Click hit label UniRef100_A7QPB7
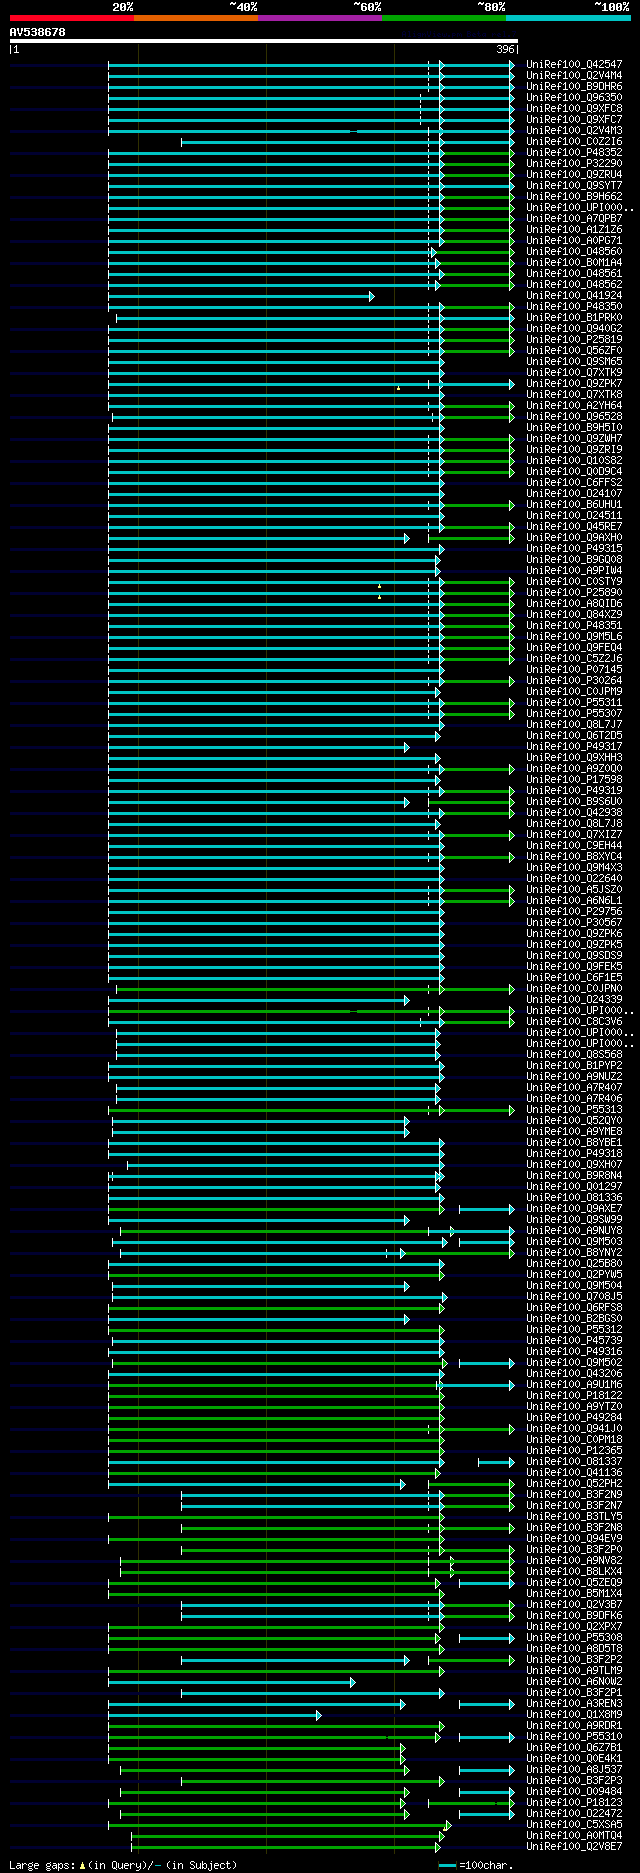 (x=574, y=218)
